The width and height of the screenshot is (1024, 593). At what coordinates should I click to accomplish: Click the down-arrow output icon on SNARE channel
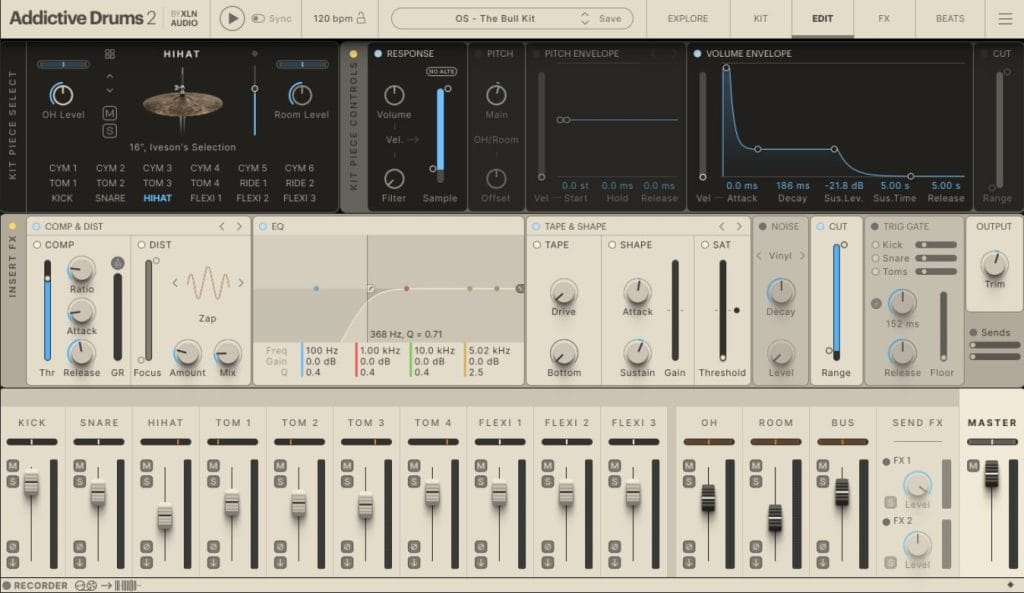(80, 562)
